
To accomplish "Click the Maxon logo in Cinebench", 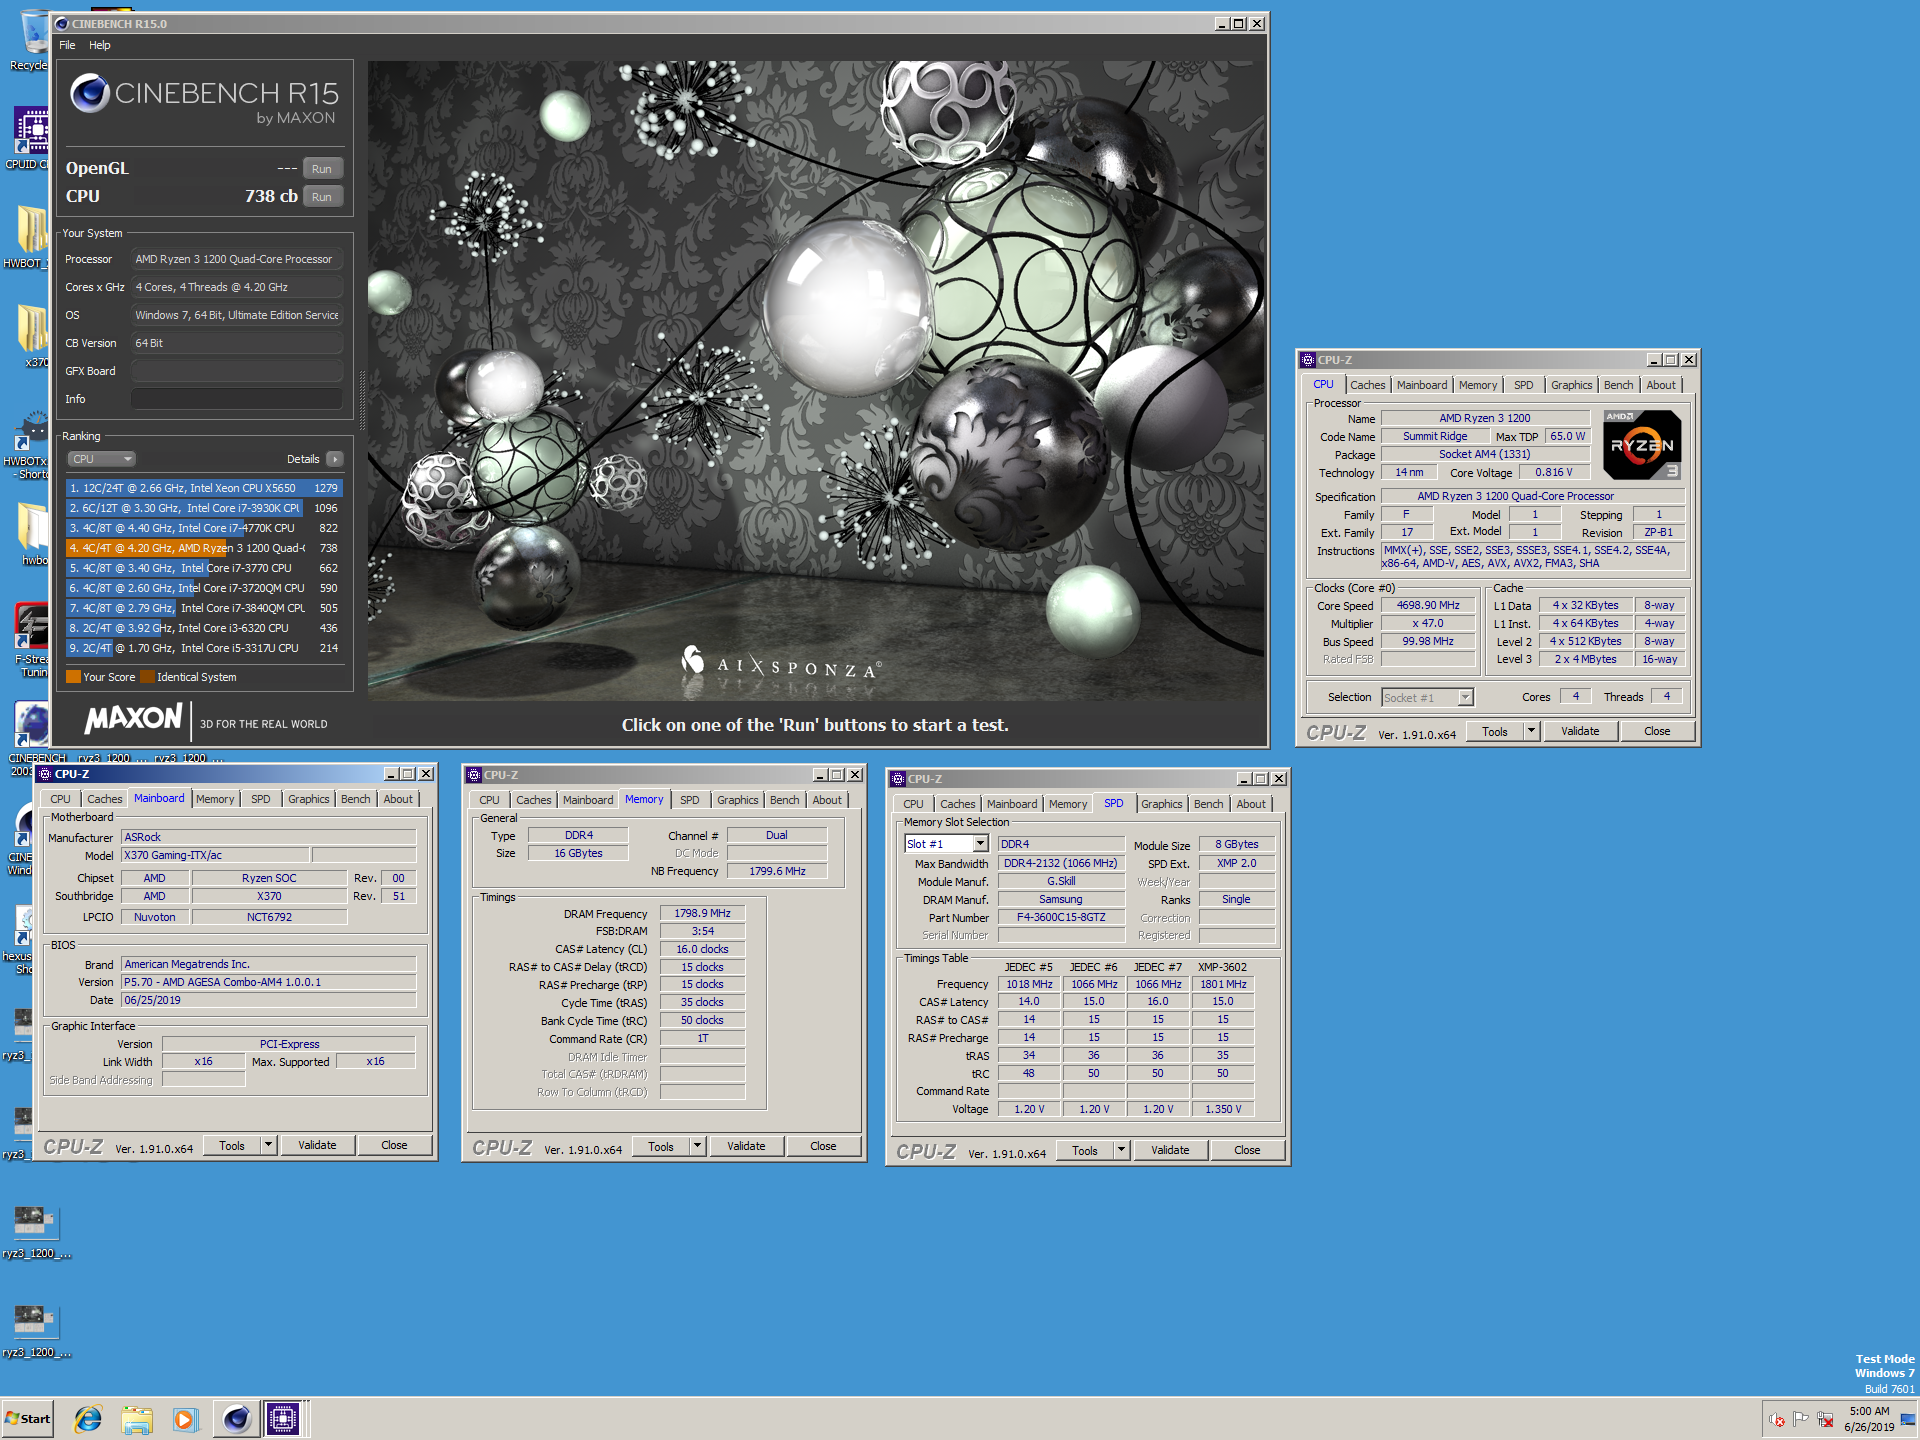I will point(134,719).
